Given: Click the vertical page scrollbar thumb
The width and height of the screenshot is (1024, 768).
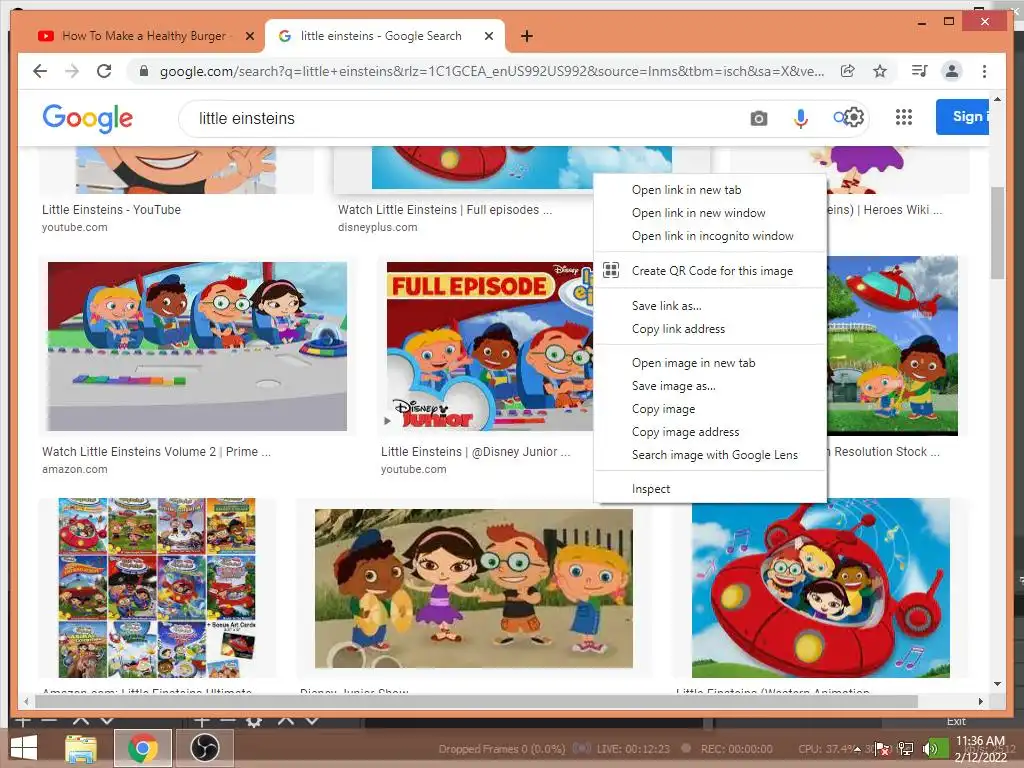Looking at the screenshot, I should (997, 232).
